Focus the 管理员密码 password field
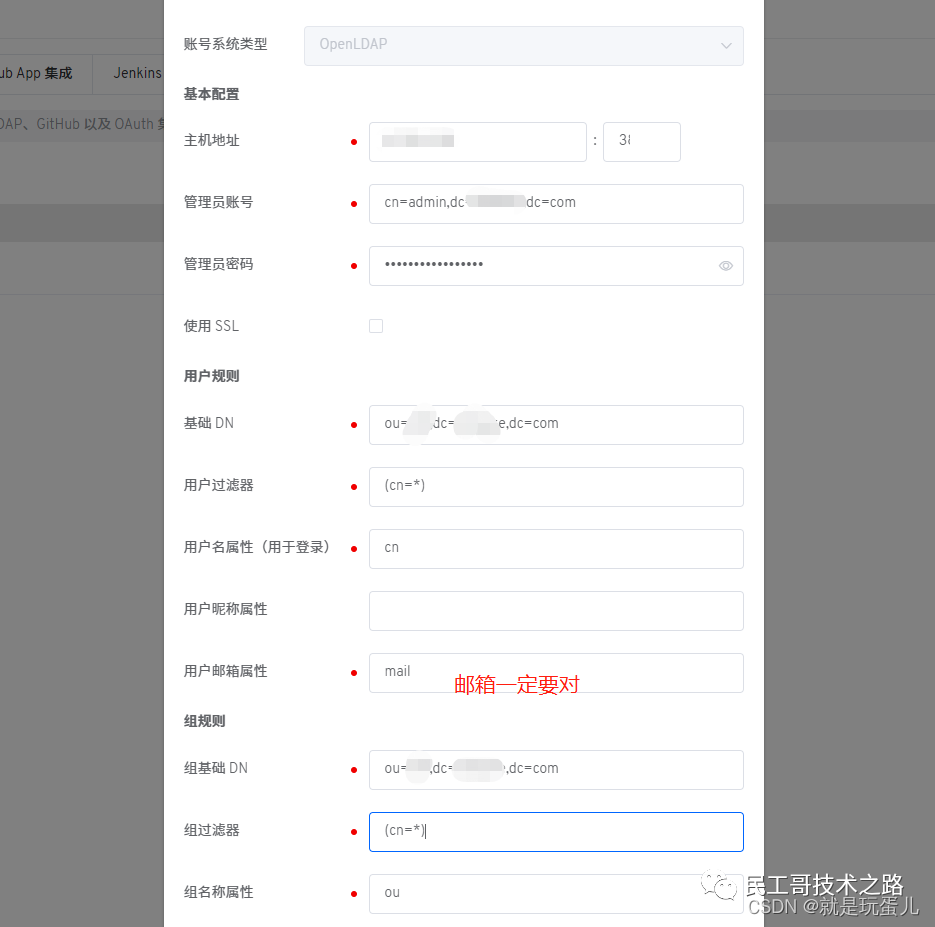The width and height of the screenshot is (935, 927). (540, 266)
